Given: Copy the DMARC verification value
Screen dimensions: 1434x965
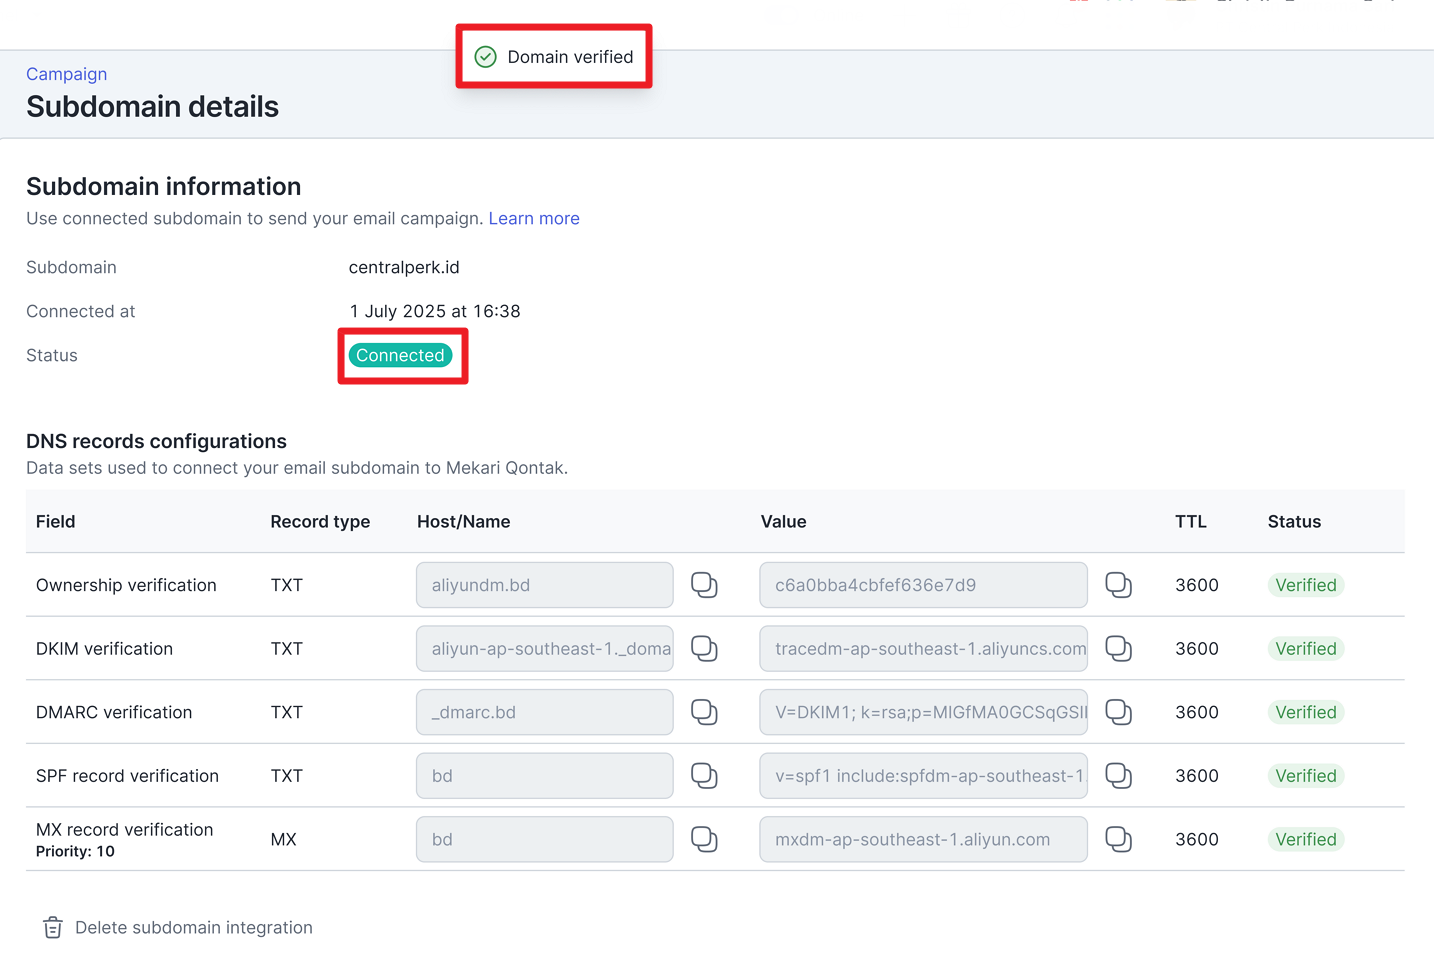Looking at the screenshot, I should pyautogui.click(x=1118, y=712).
